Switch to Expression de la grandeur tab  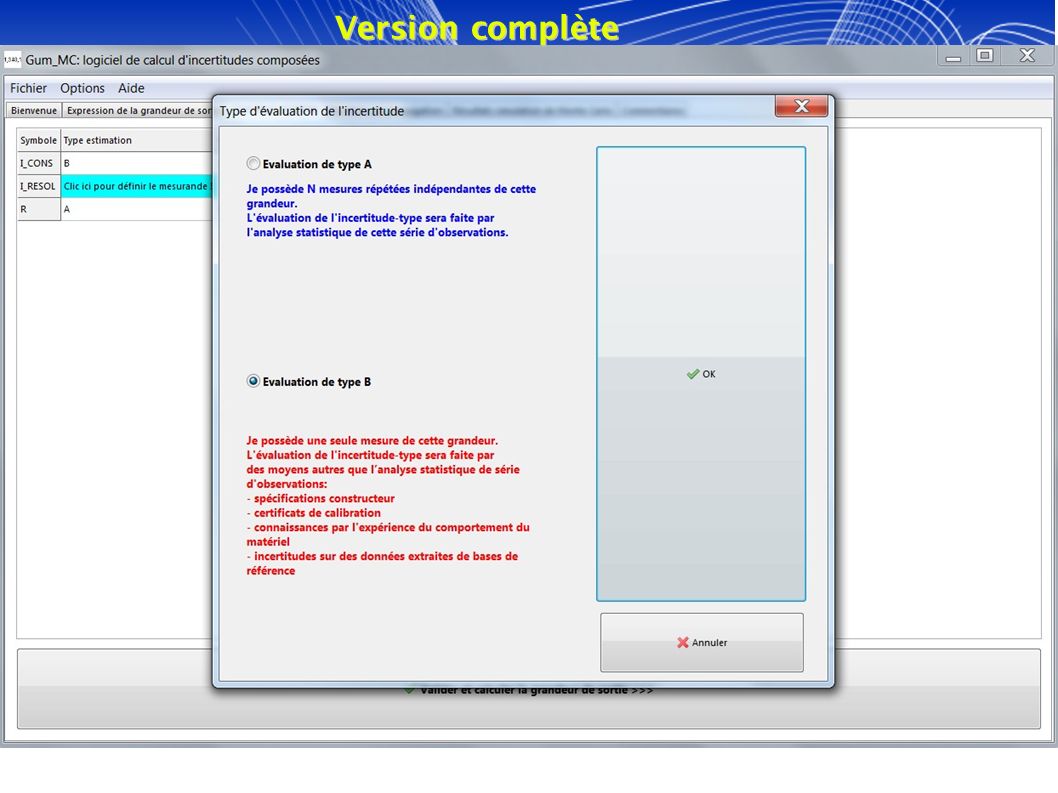(x=138, y=111)
